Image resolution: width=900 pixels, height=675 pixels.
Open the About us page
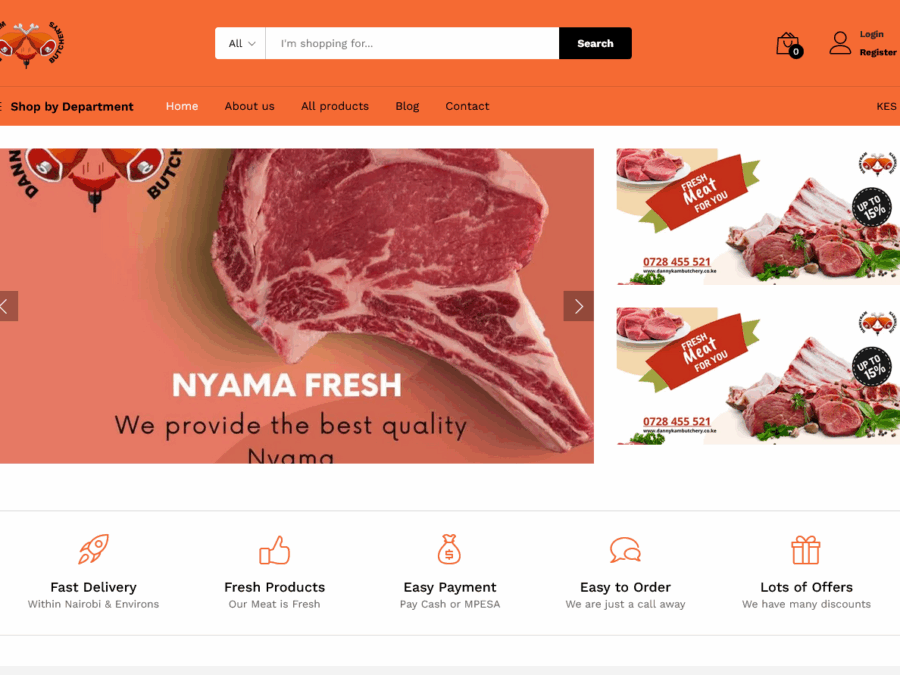coord(250,106)
